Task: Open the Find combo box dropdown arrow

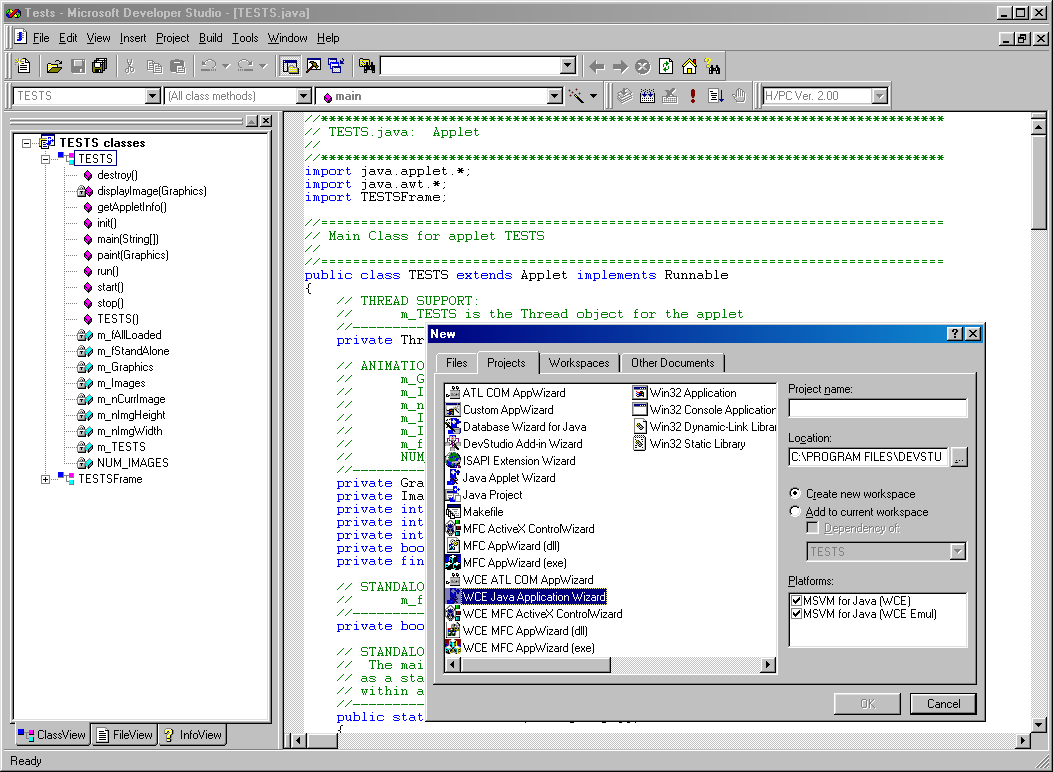Action: pyautogui.click(x=568, y=66)
